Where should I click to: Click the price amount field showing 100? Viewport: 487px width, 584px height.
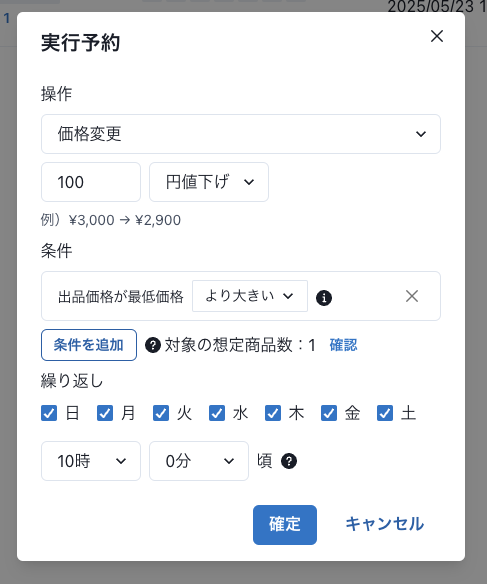pyautogui.click(x=91, y=182)
